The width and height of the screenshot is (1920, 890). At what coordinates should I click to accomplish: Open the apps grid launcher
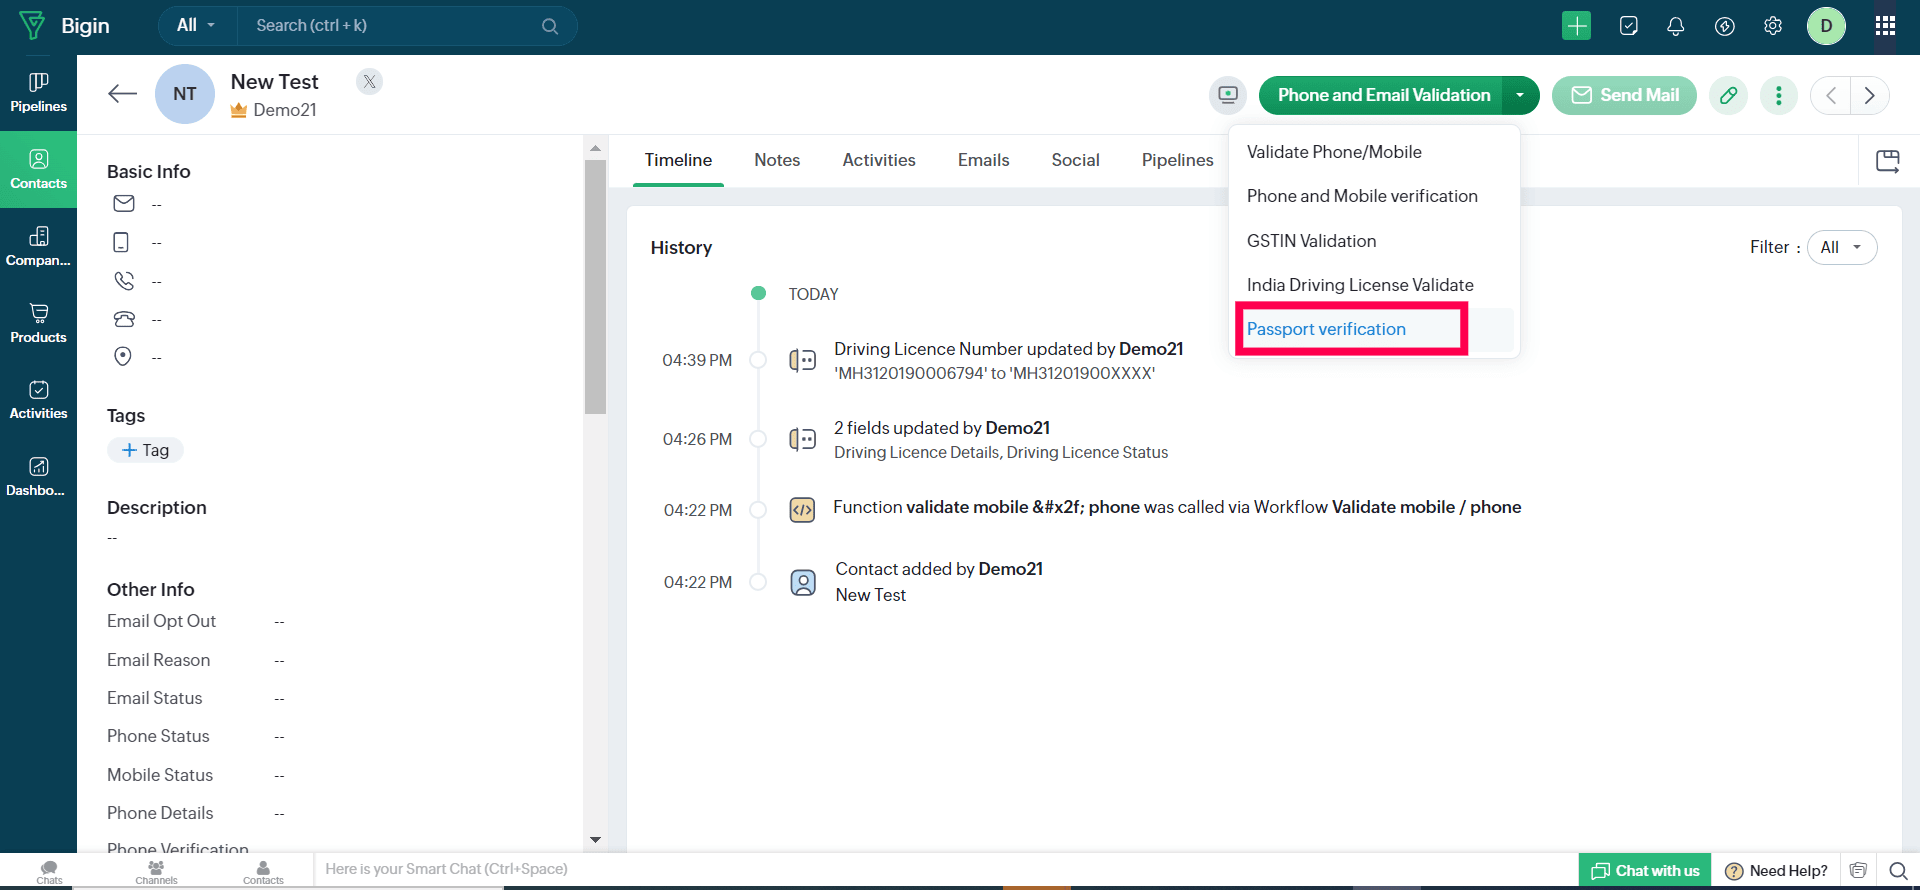pyautogui.click(x=1885, y=26)
